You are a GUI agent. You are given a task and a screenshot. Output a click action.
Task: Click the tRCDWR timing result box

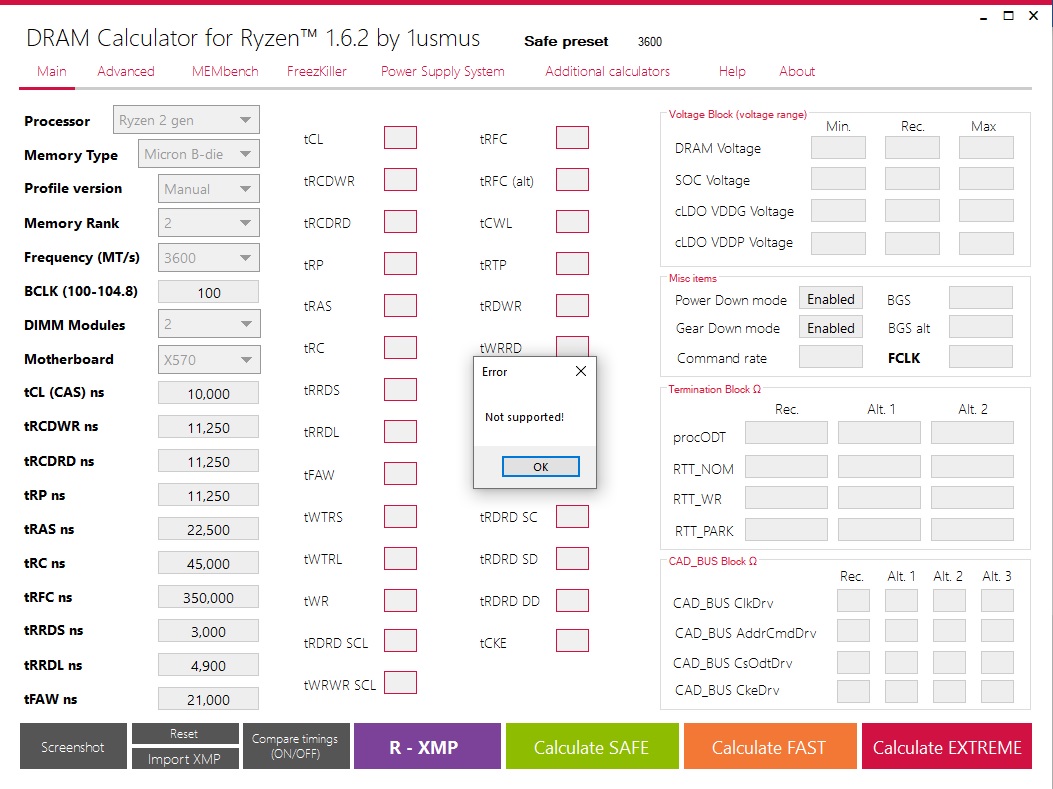(400, 180)
